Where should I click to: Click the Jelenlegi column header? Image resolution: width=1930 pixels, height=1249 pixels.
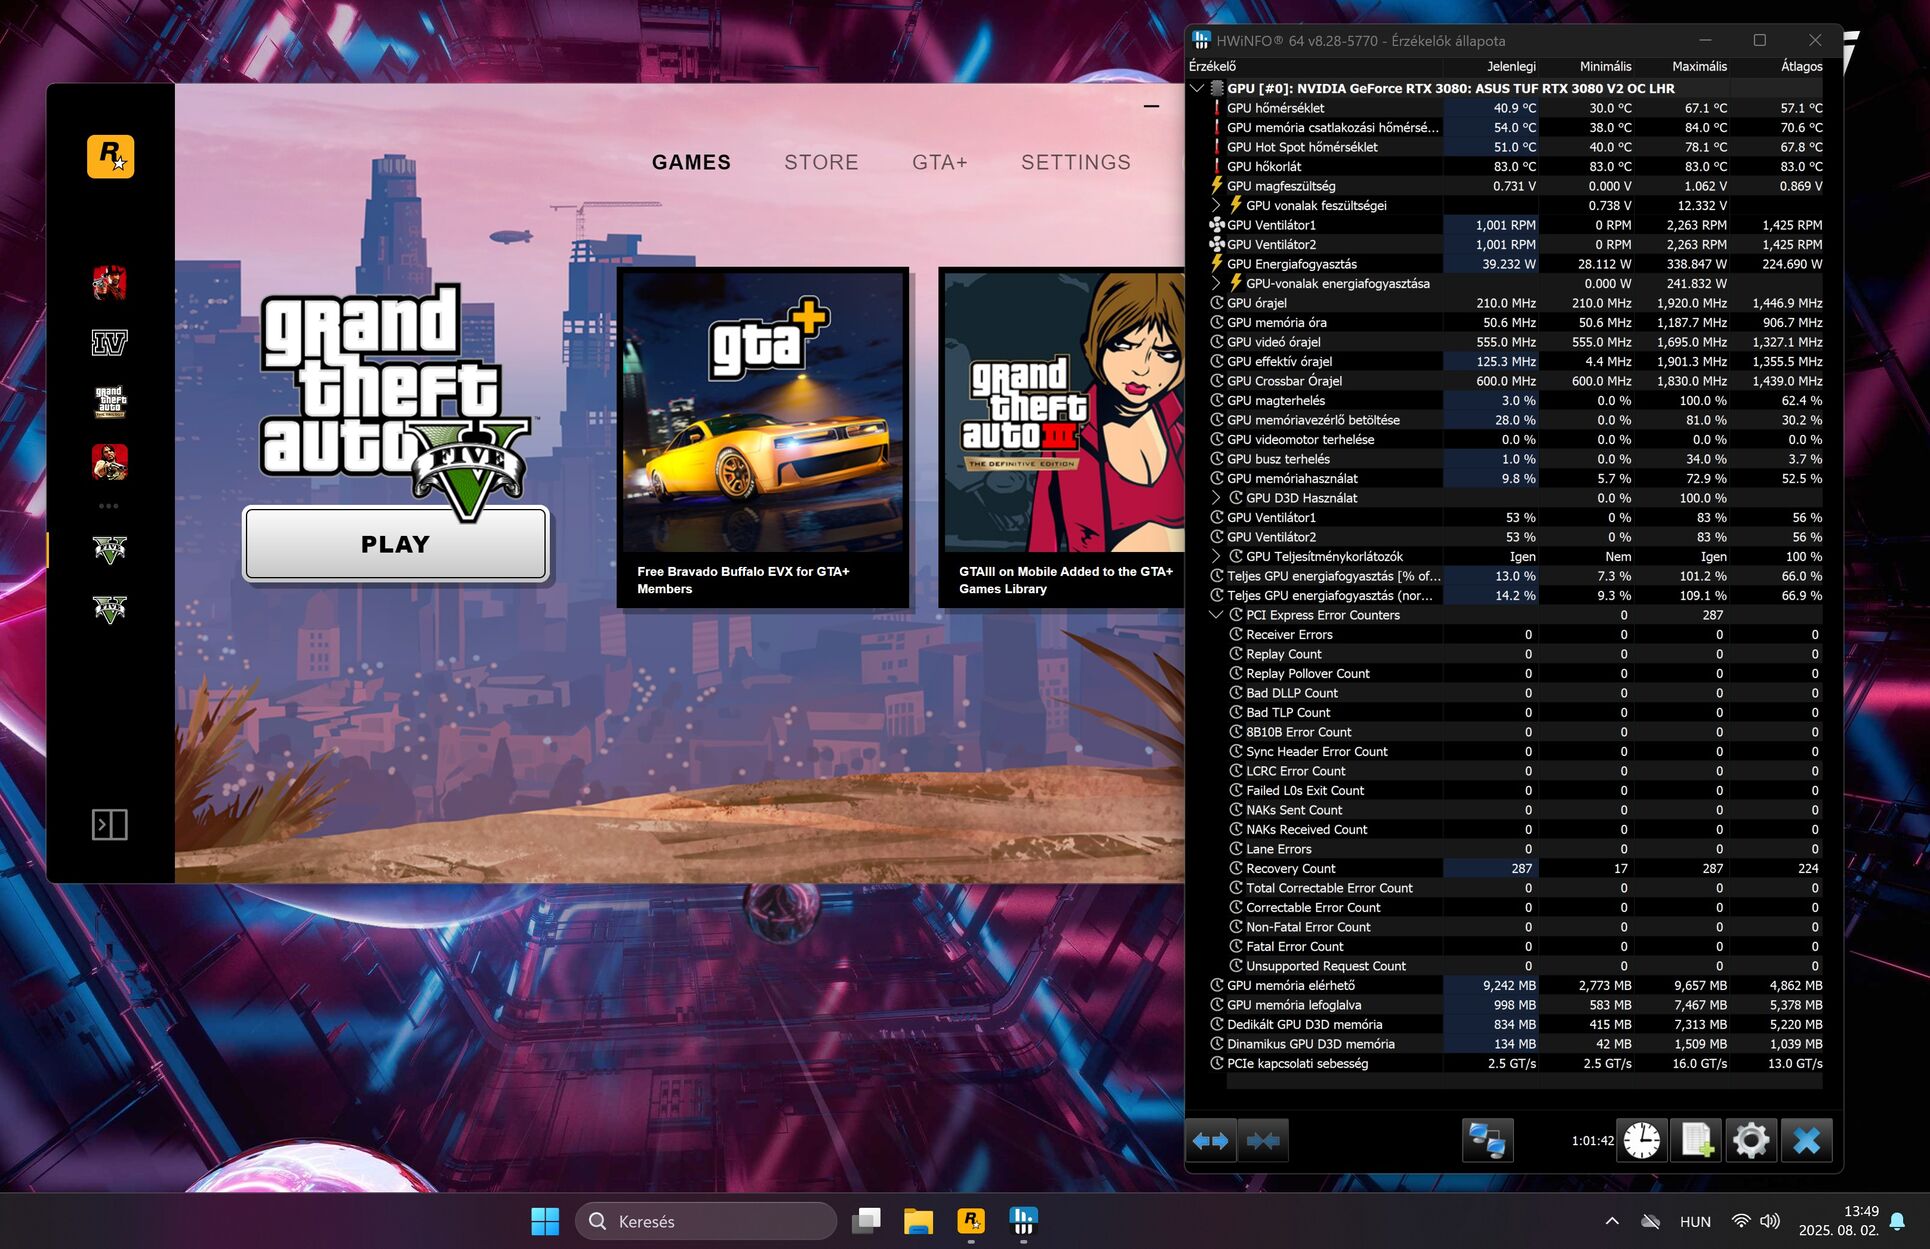pyautogui.click(x=1511, y=66)
